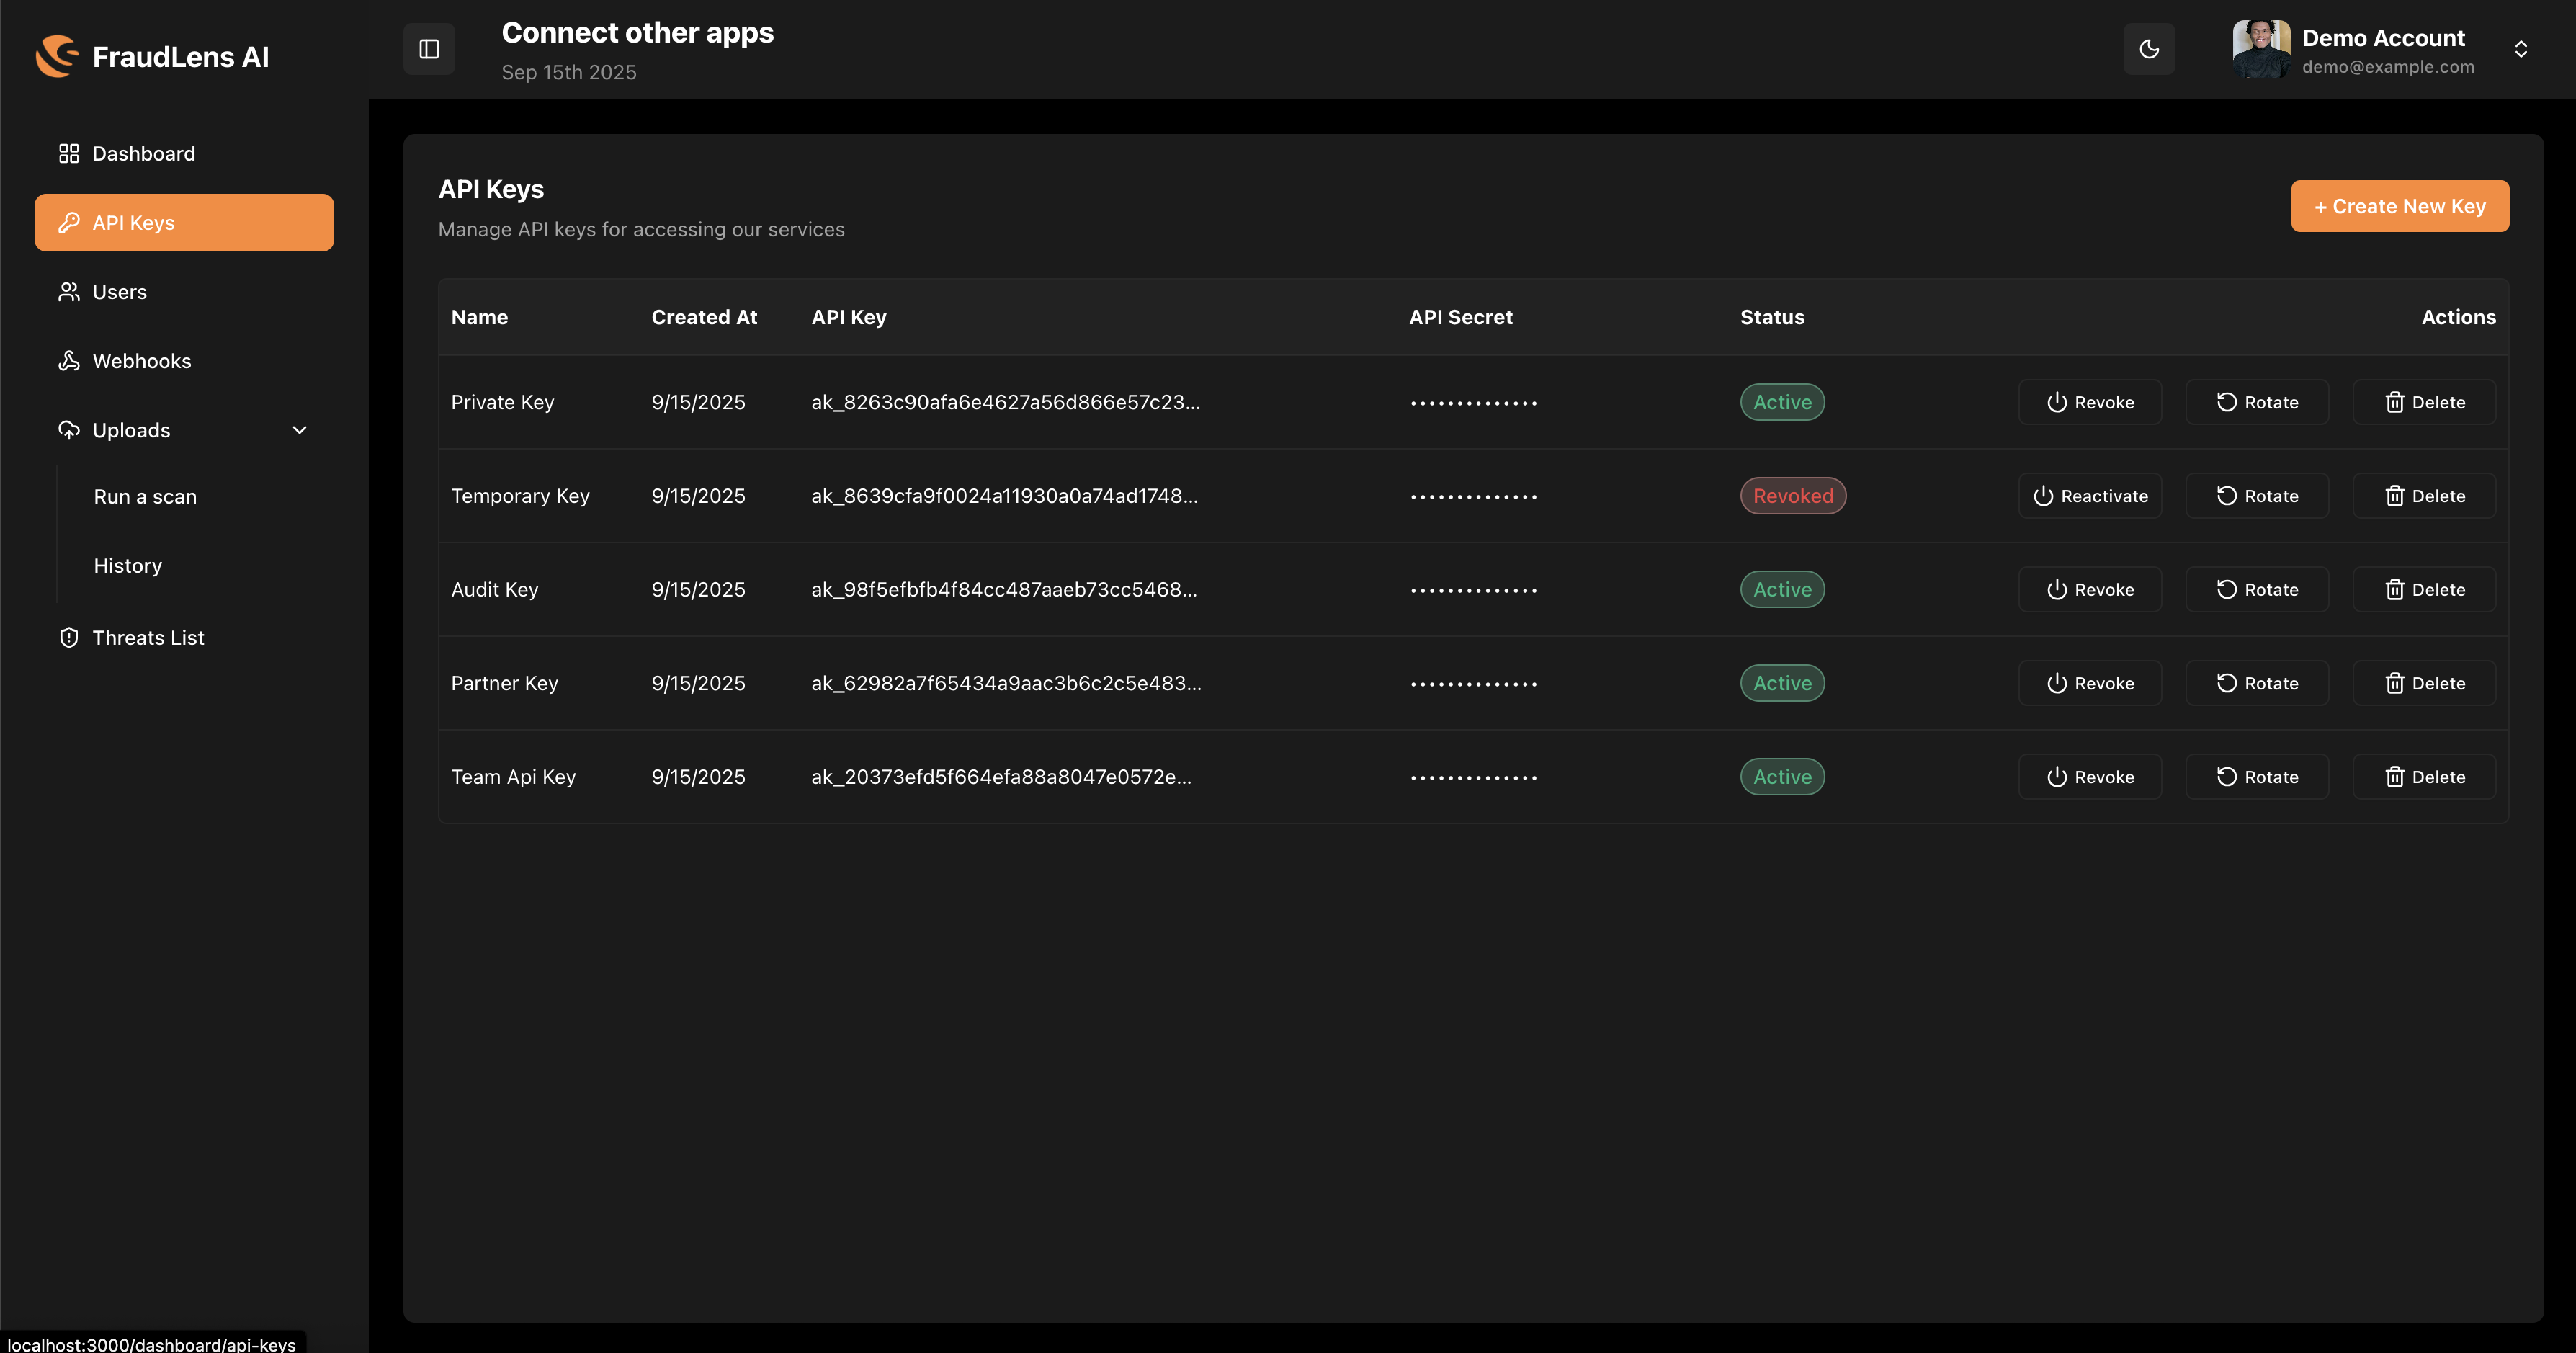Click the Create New Key button

pyautogui.click(x=2399, y=206)
